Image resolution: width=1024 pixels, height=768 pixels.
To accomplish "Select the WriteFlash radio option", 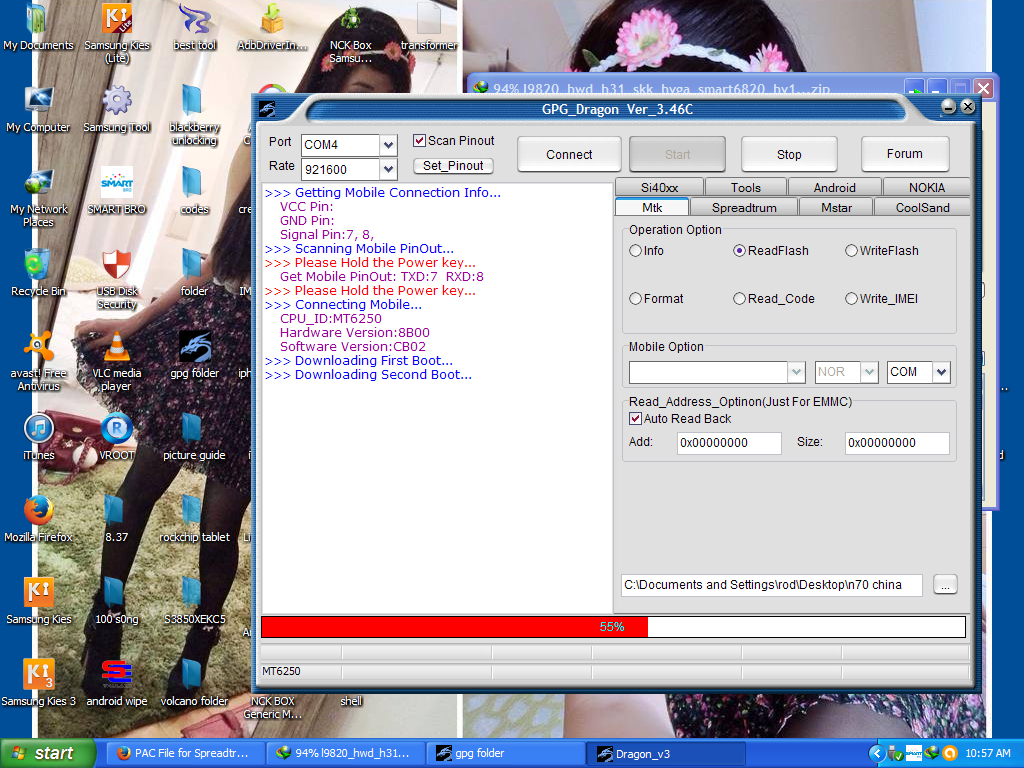I will coord(852,251).
